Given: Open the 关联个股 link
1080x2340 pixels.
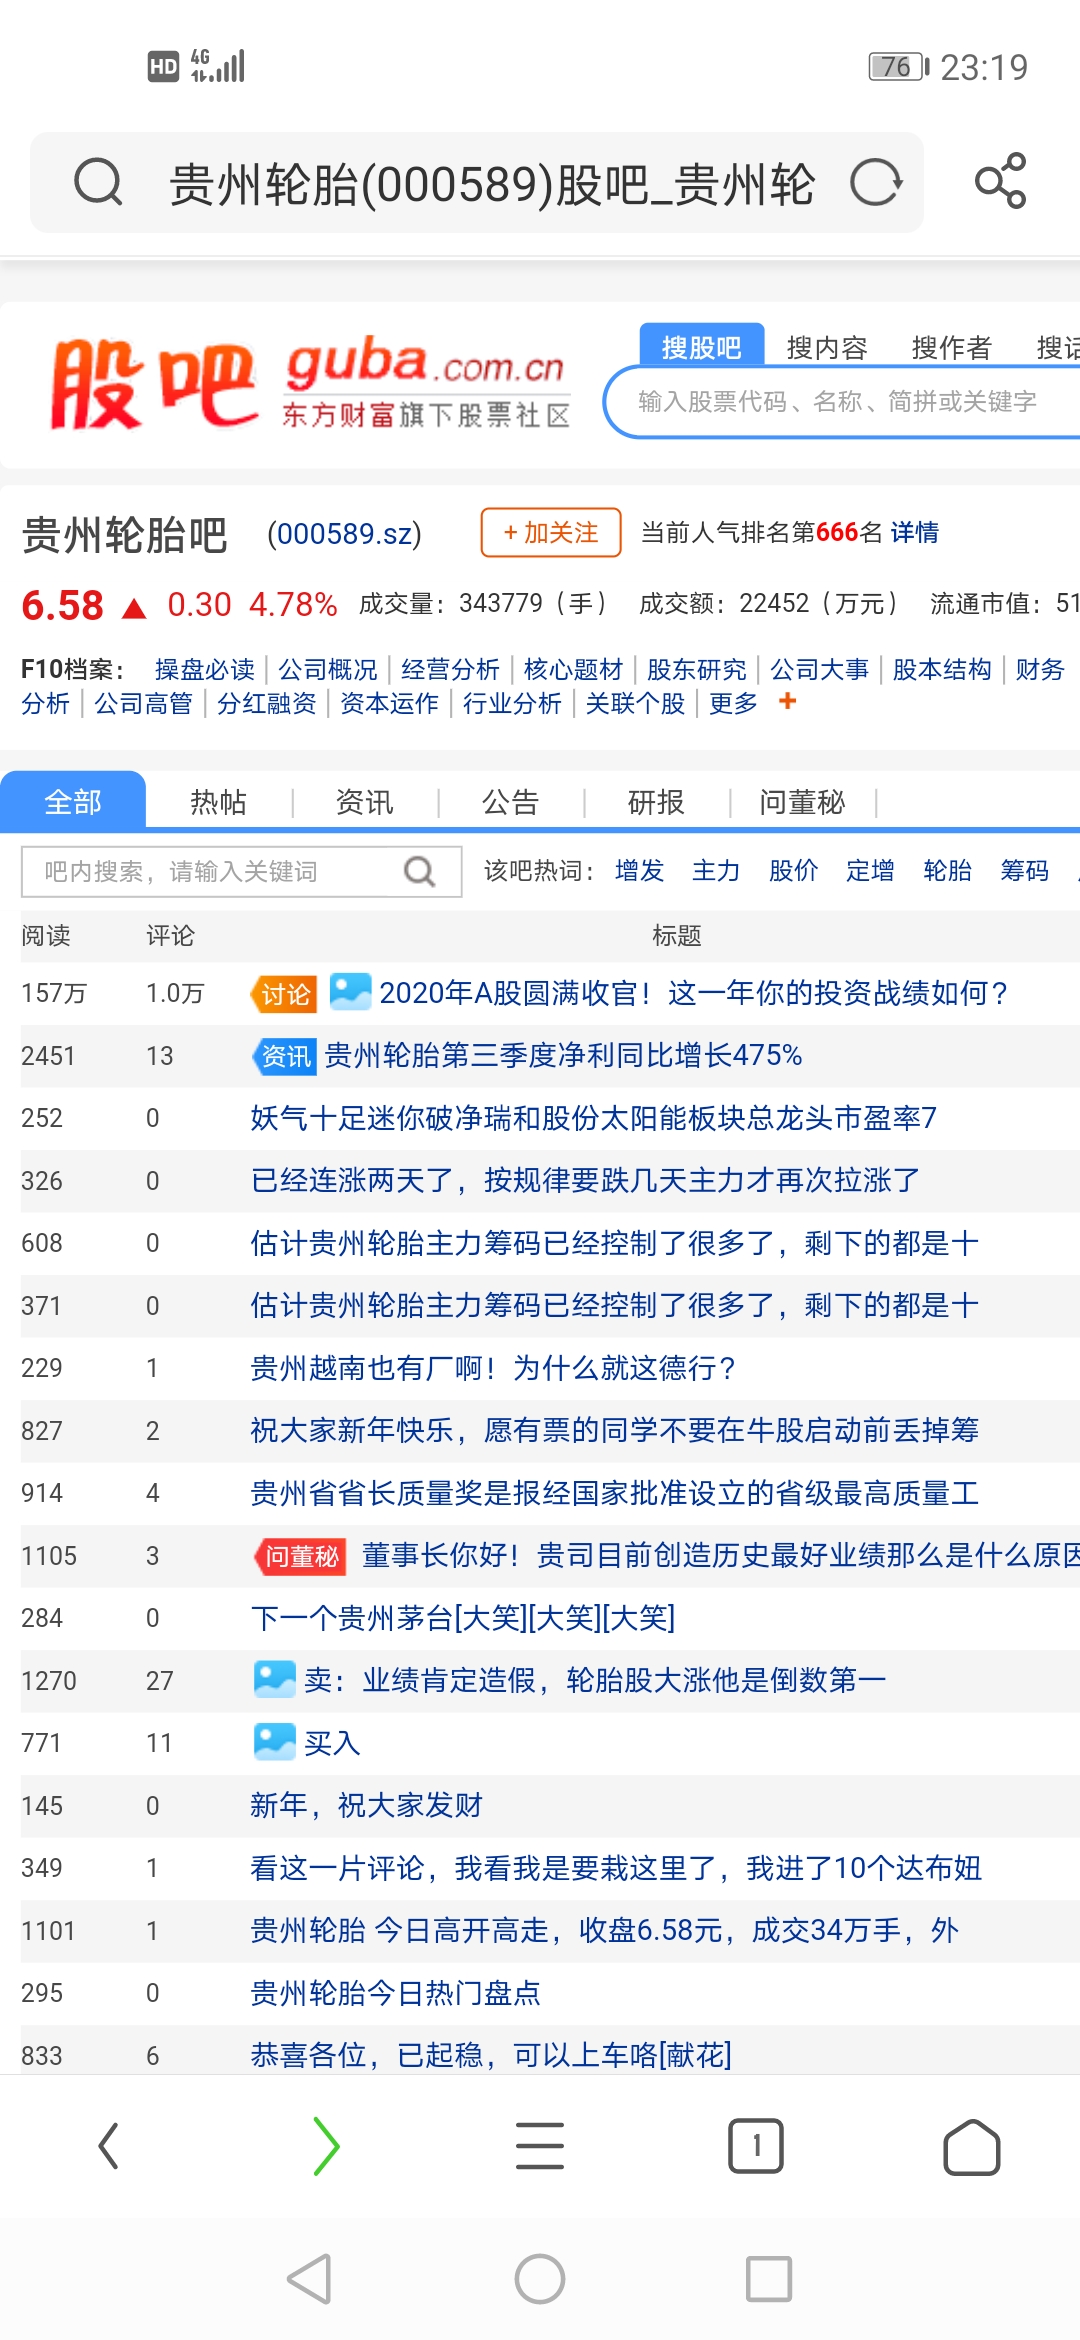Looking at the screenshot, I should pos(636,704).
